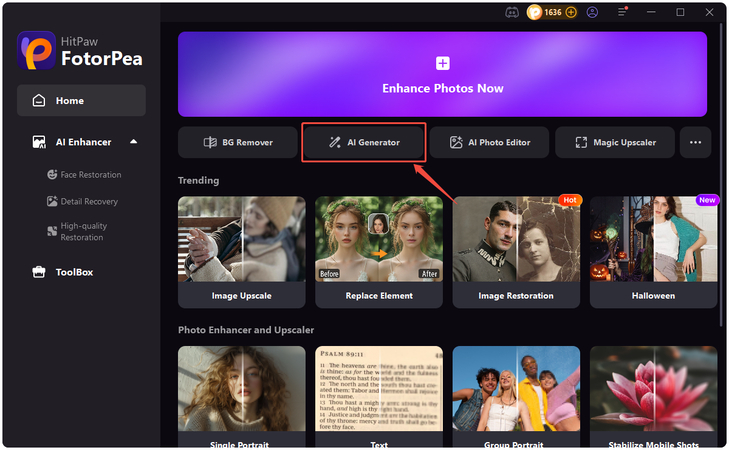This screenshot has height=450, width=729.
Task: Click the Detail Recovery icon
Action: (52, 201)
